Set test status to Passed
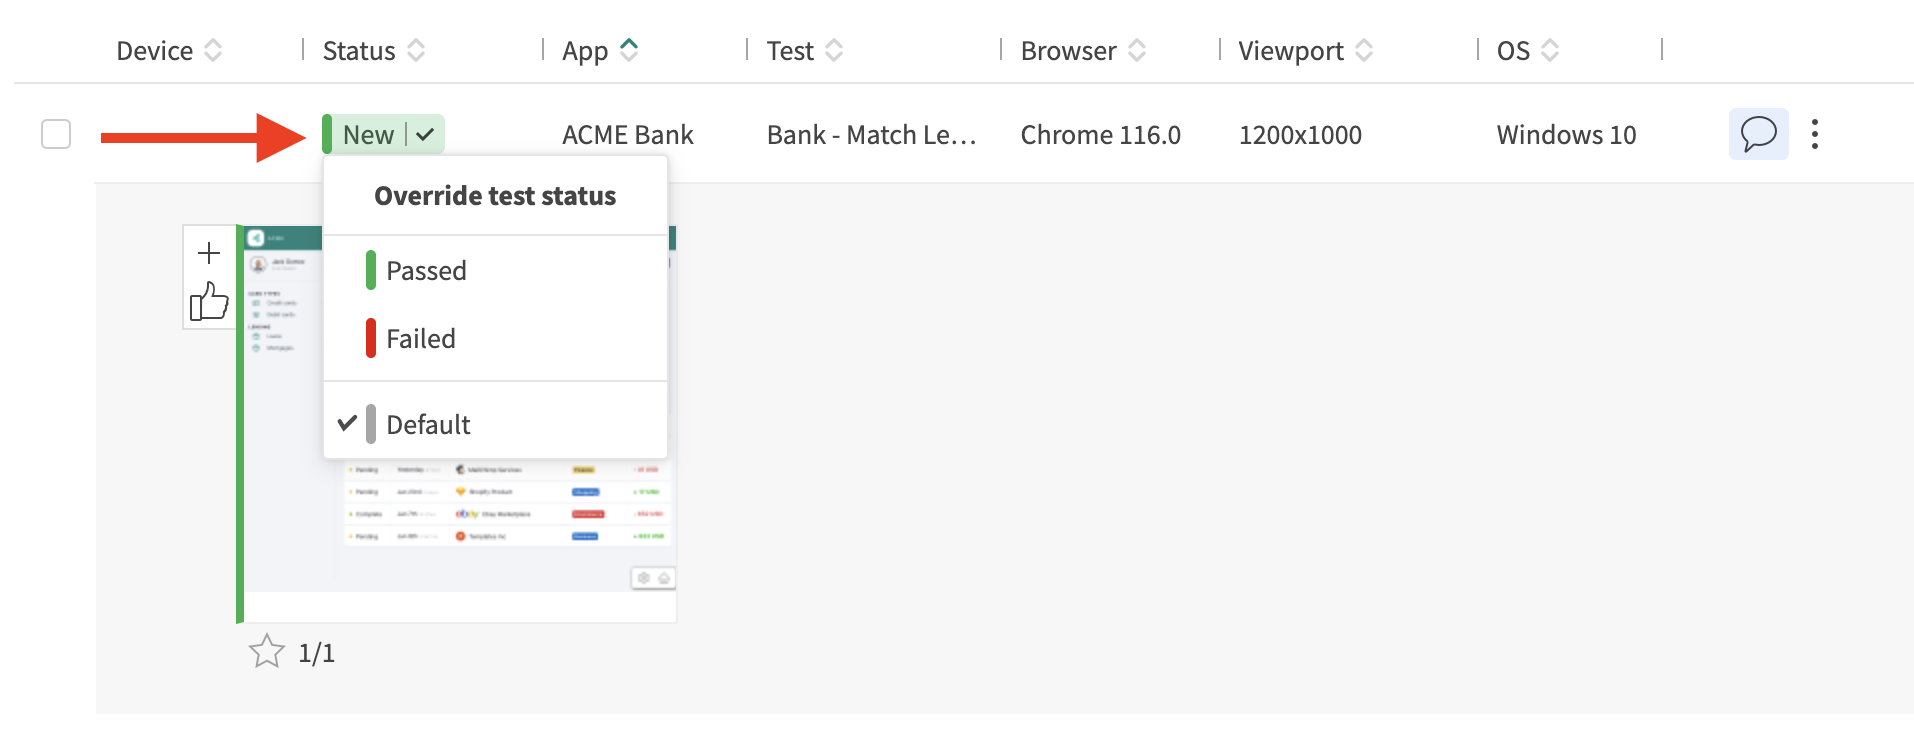1914x754 pixels. tap(426, 271)
